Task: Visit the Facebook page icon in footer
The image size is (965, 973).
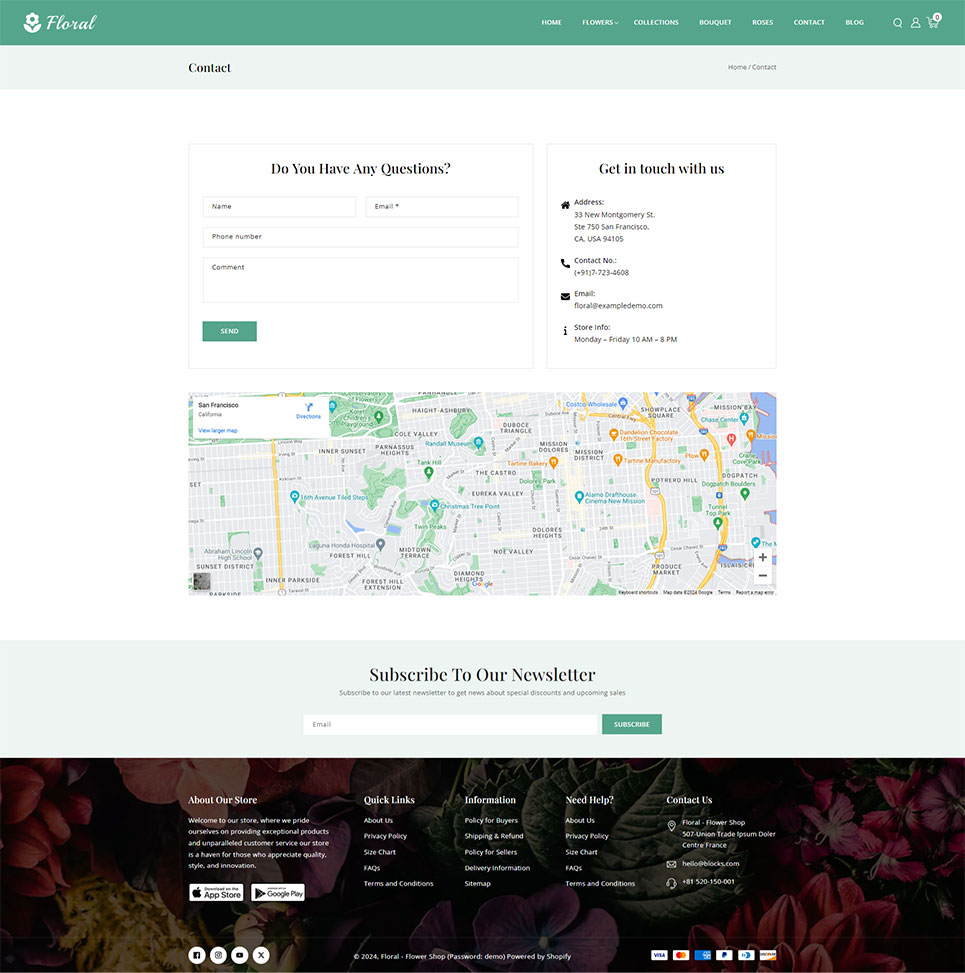Action: (x=197, y=955)
